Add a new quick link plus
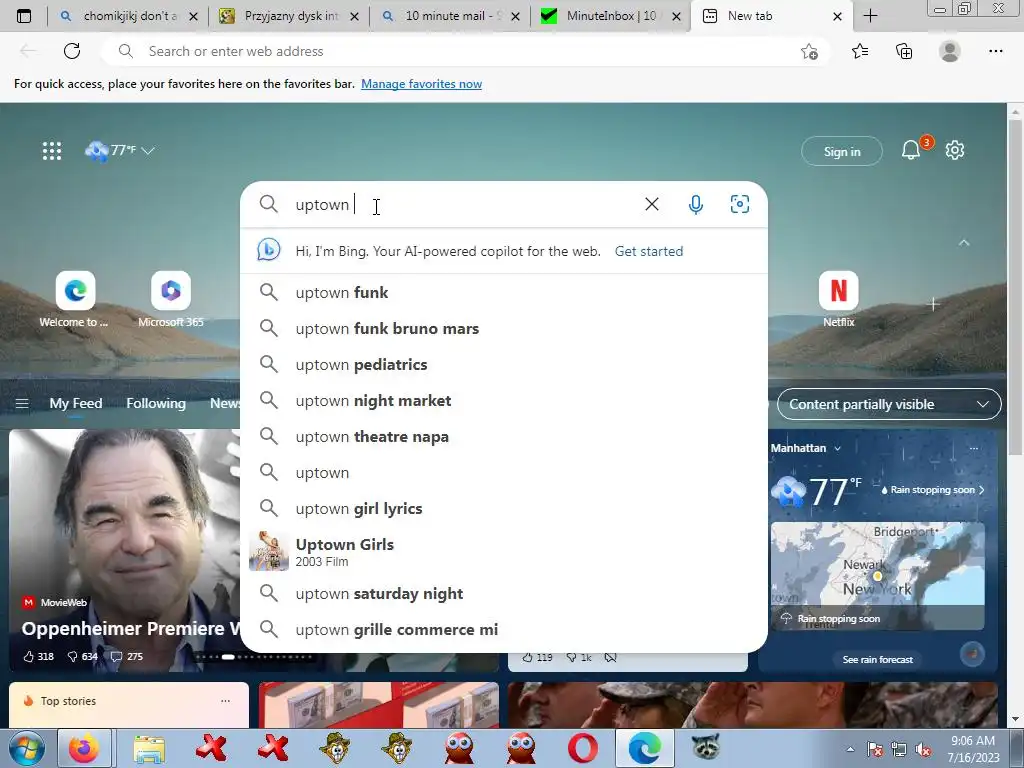Viewport: 1024px width, 768px height. pyautogui.click(x=933, y=304)
